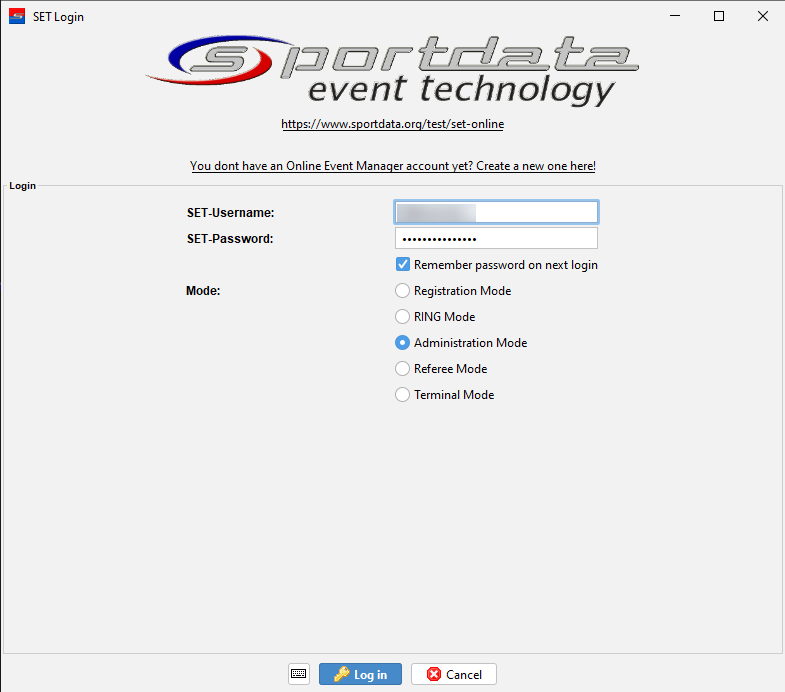
Task: Select the Administration Mode radio button
Action: pyautogui.click(x=403, y=343)
